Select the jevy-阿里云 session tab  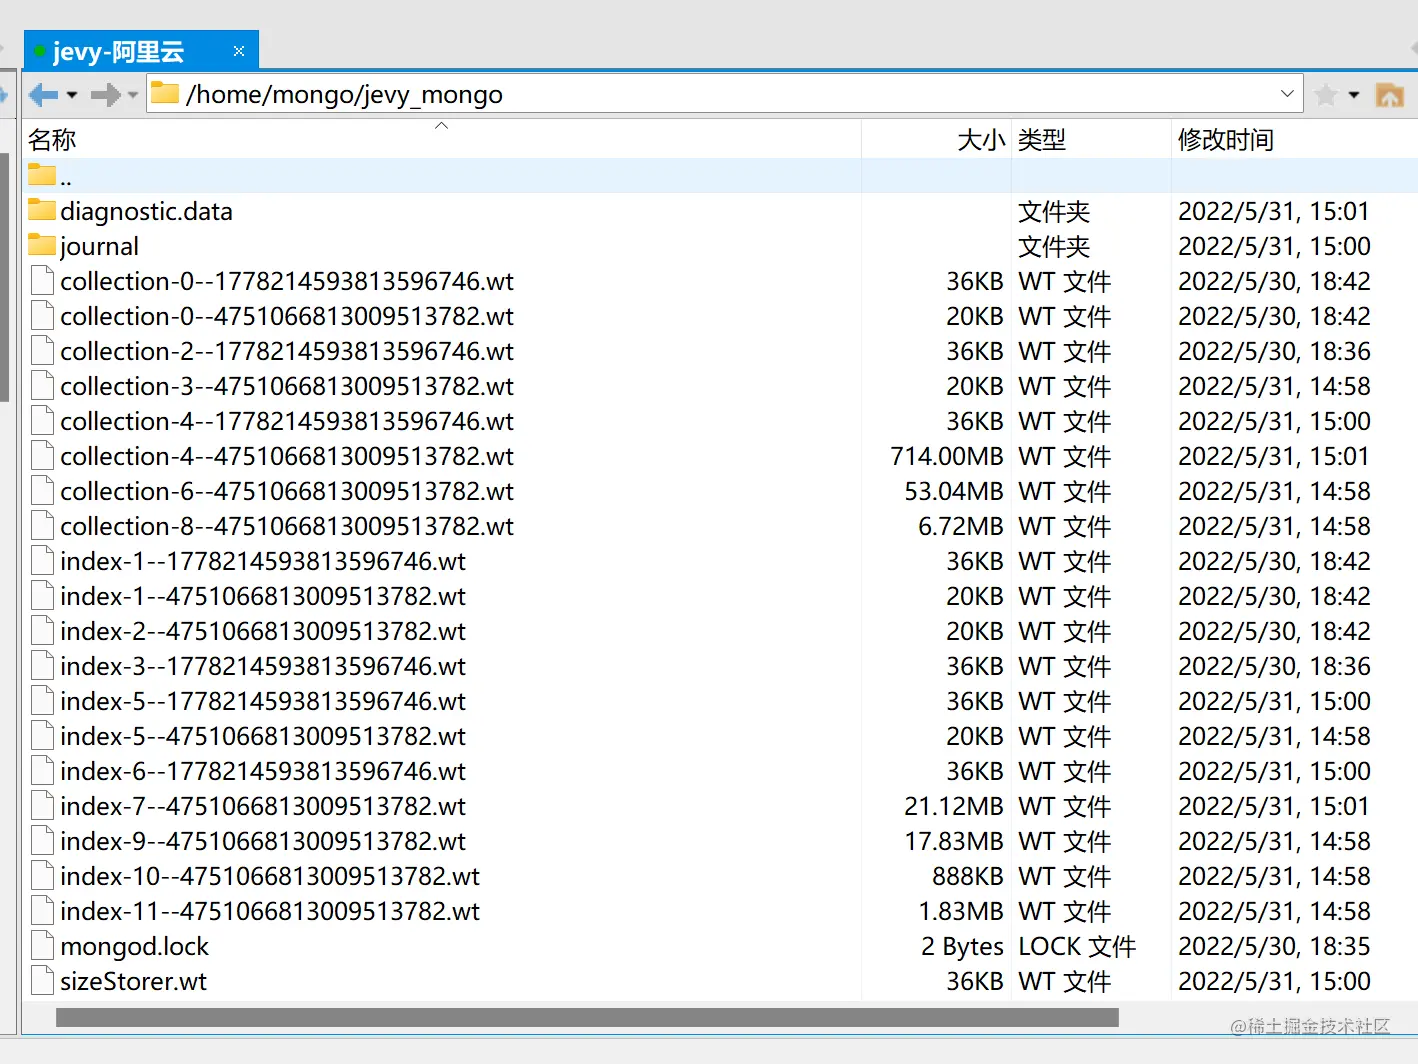coord(141,50)
